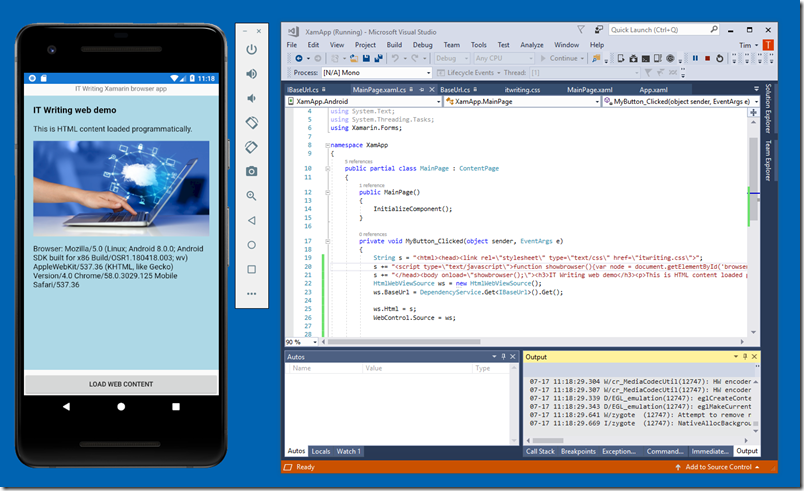Open the MyButton_Clicked member dropdown

pos(681,101)
